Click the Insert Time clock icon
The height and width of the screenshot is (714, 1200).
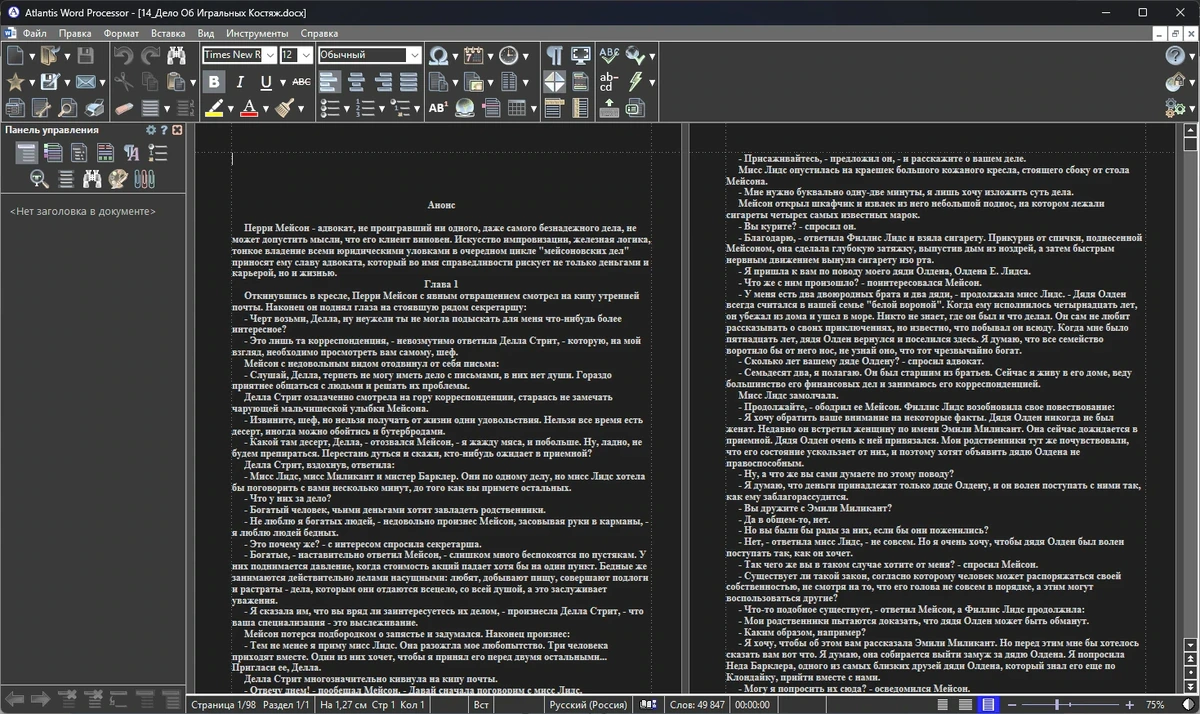tap(509, 56)
